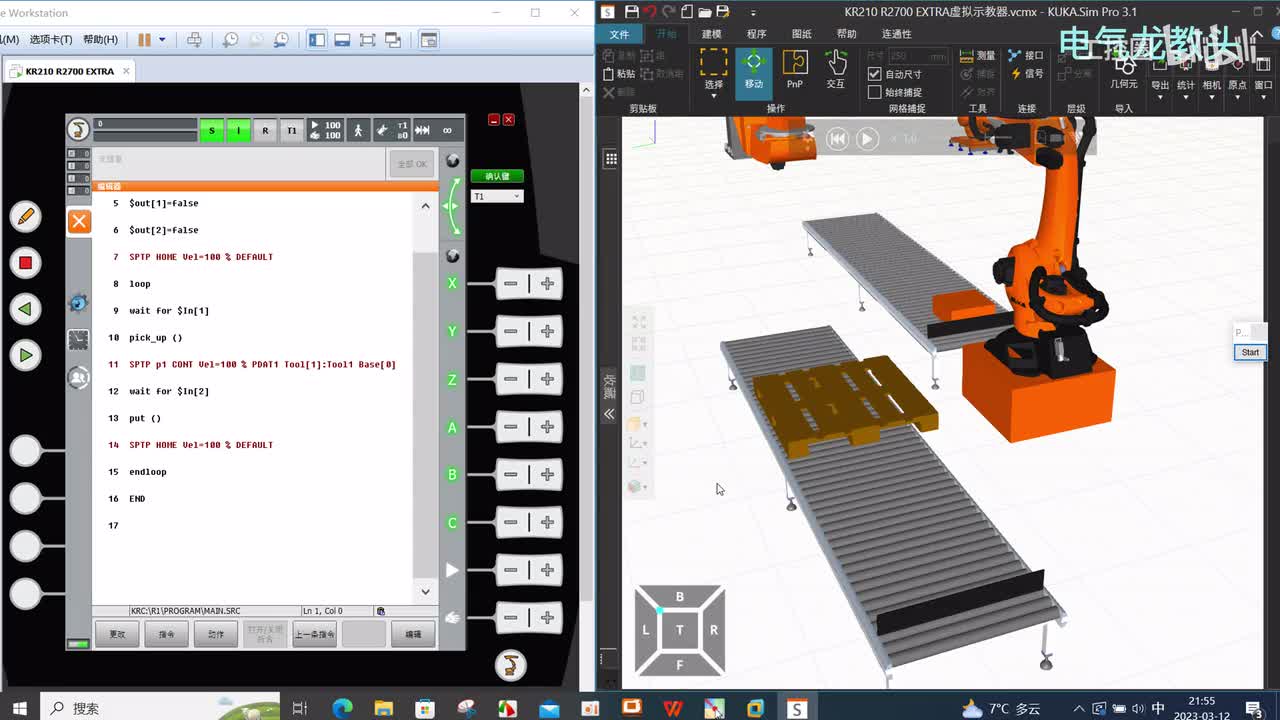Open the clock icon in pendant sidebar
Screen dimensions: 1280x720
(x=78, y=340)
